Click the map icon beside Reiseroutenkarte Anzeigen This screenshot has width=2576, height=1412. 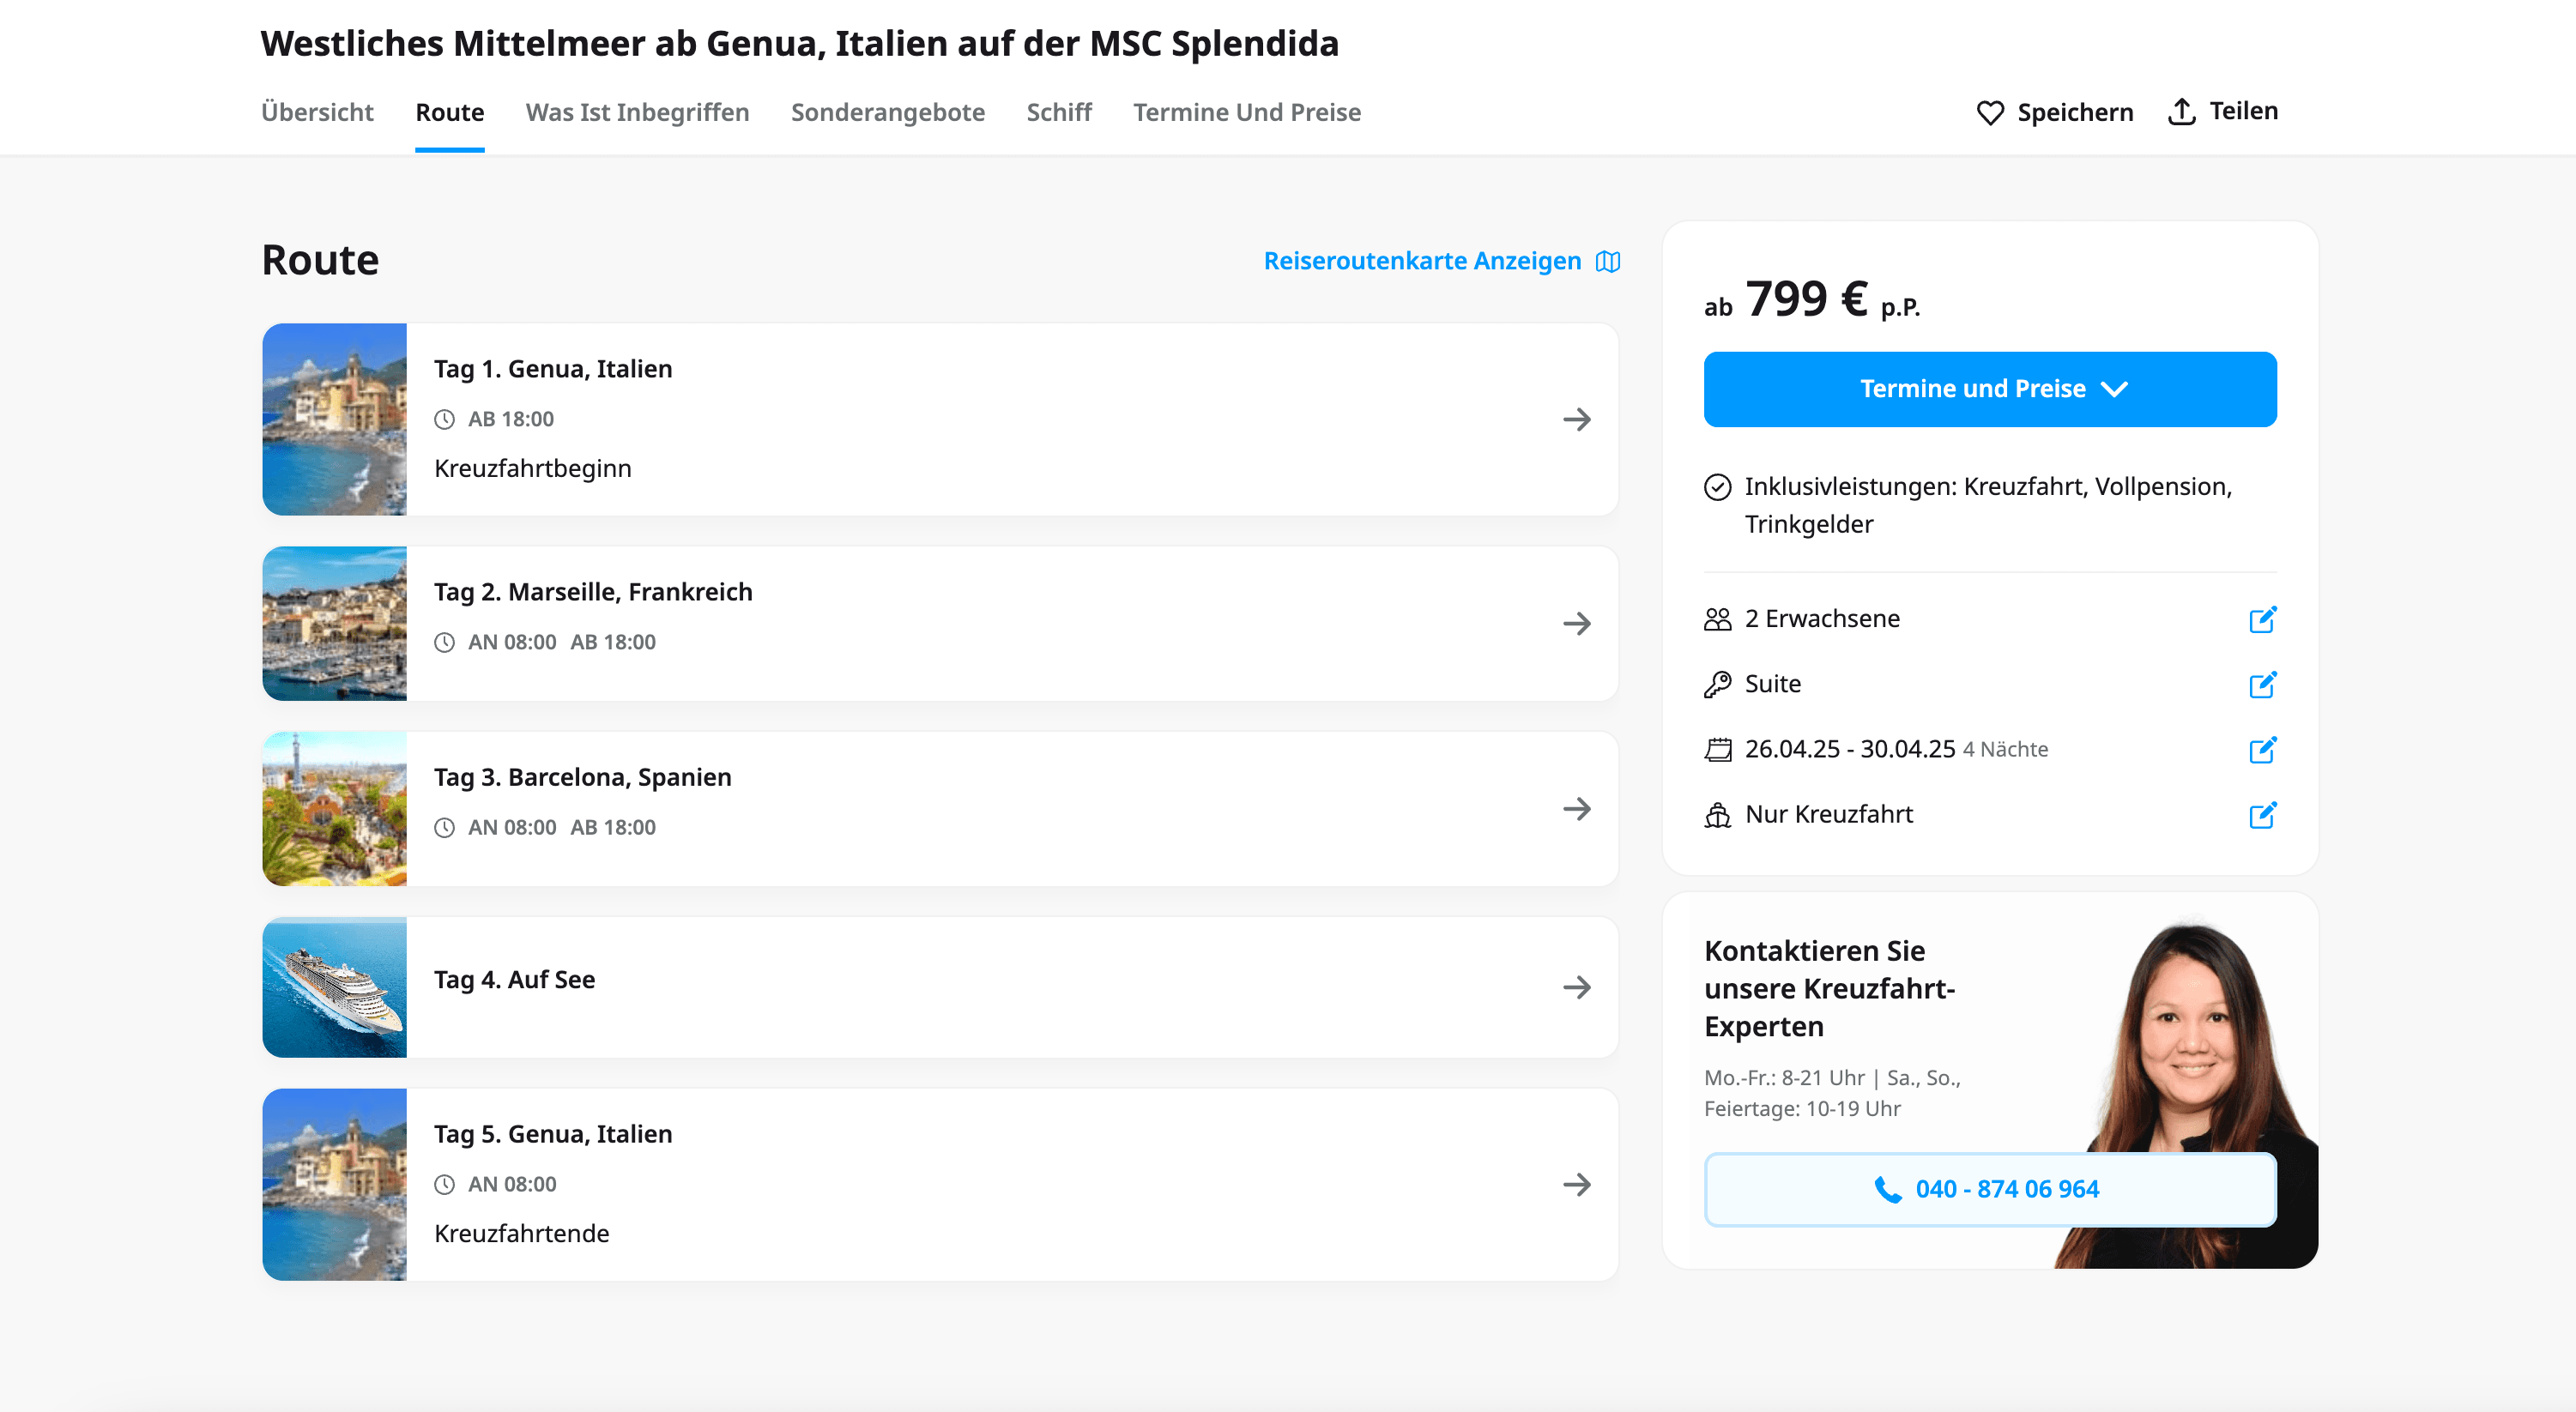tap(1607, 262)
